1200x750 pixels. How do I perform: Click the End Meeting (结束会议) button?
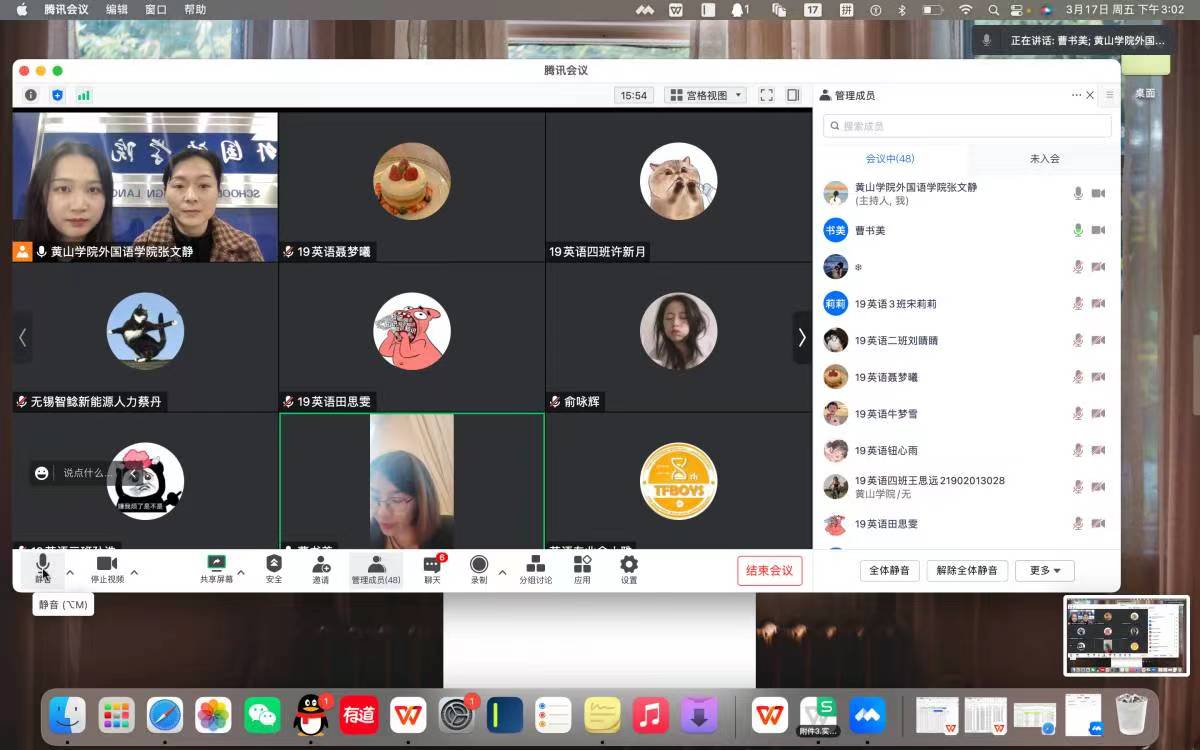point(769,570)
